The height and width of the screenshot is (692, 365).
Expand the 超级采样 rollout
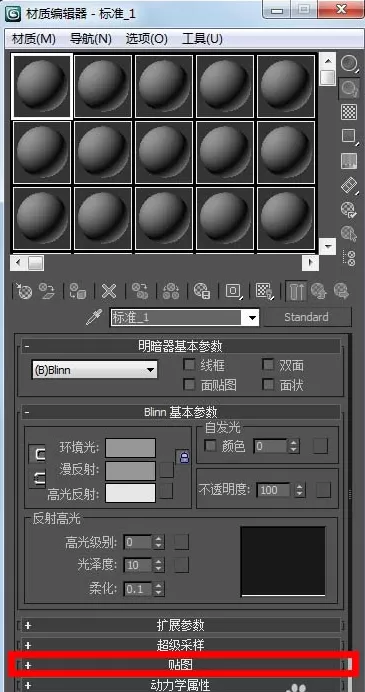coord(181,645)
